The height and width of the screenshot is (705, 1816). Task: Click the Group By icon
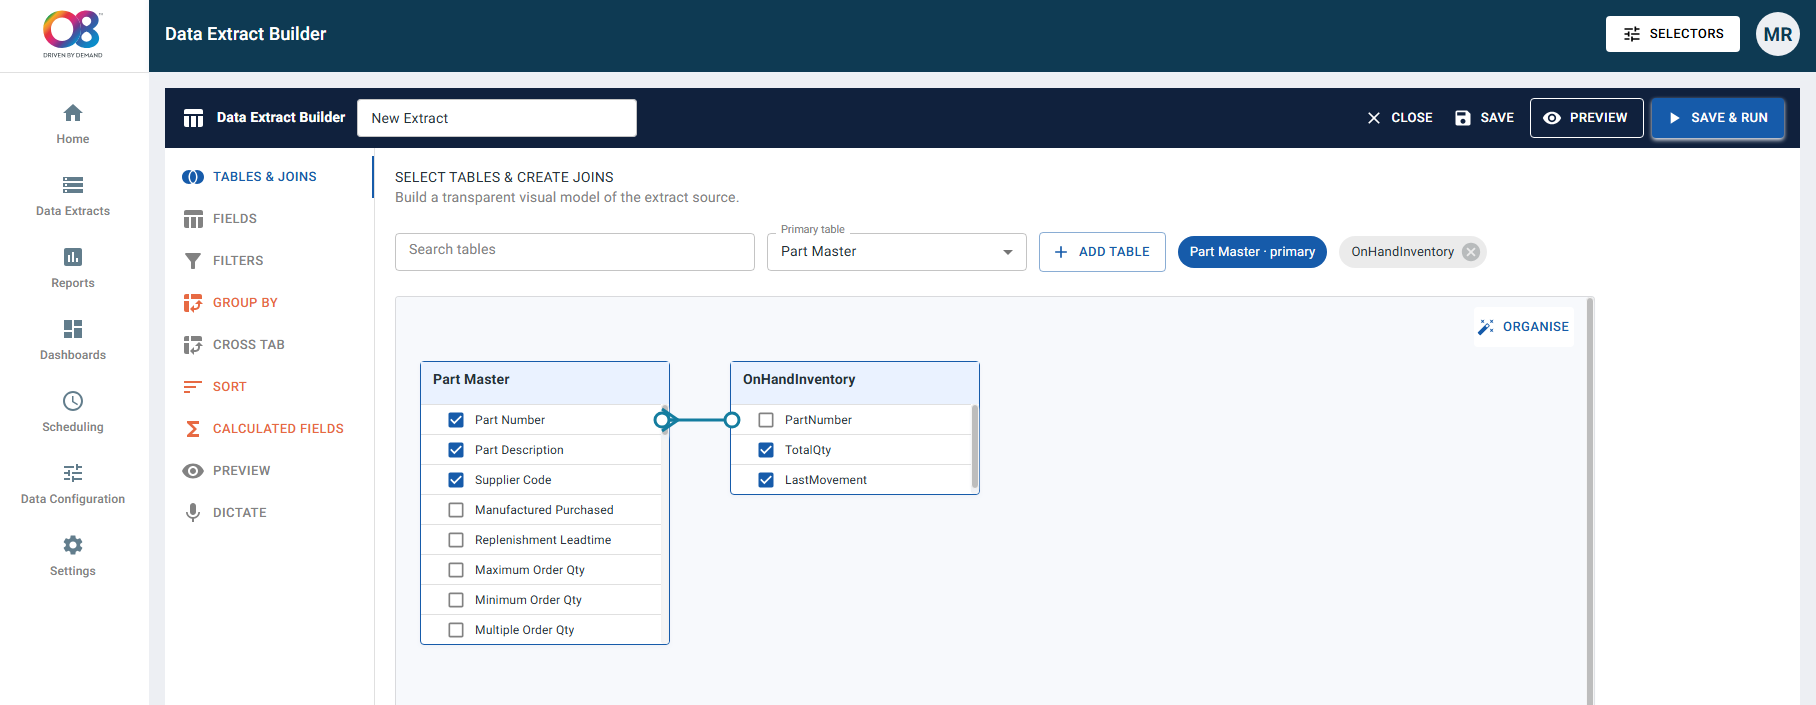(193, 303)
